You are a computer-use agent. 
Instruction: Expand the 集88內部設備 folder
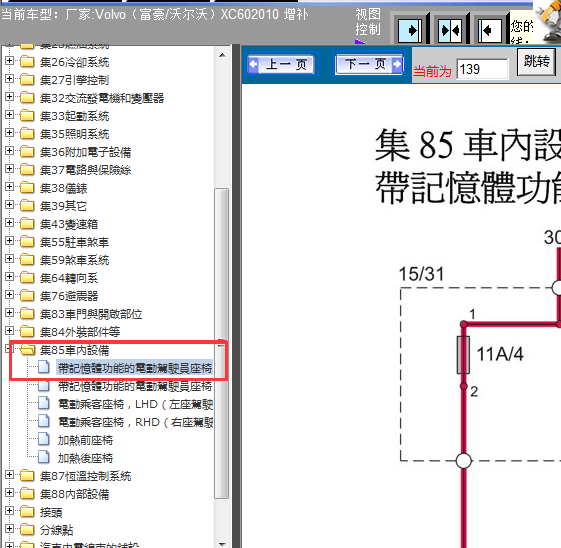[9, 493]
